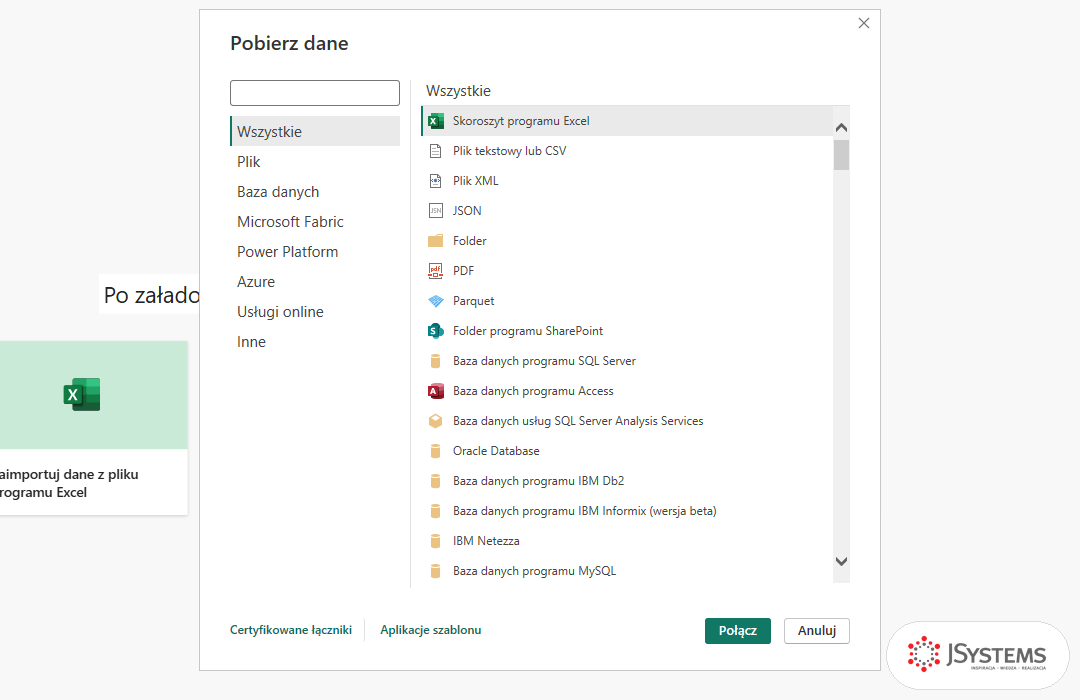The width and height of the screenshot is (1080, 700).
Task: Click the SQL Server database icon
Action: click(435, 361)
